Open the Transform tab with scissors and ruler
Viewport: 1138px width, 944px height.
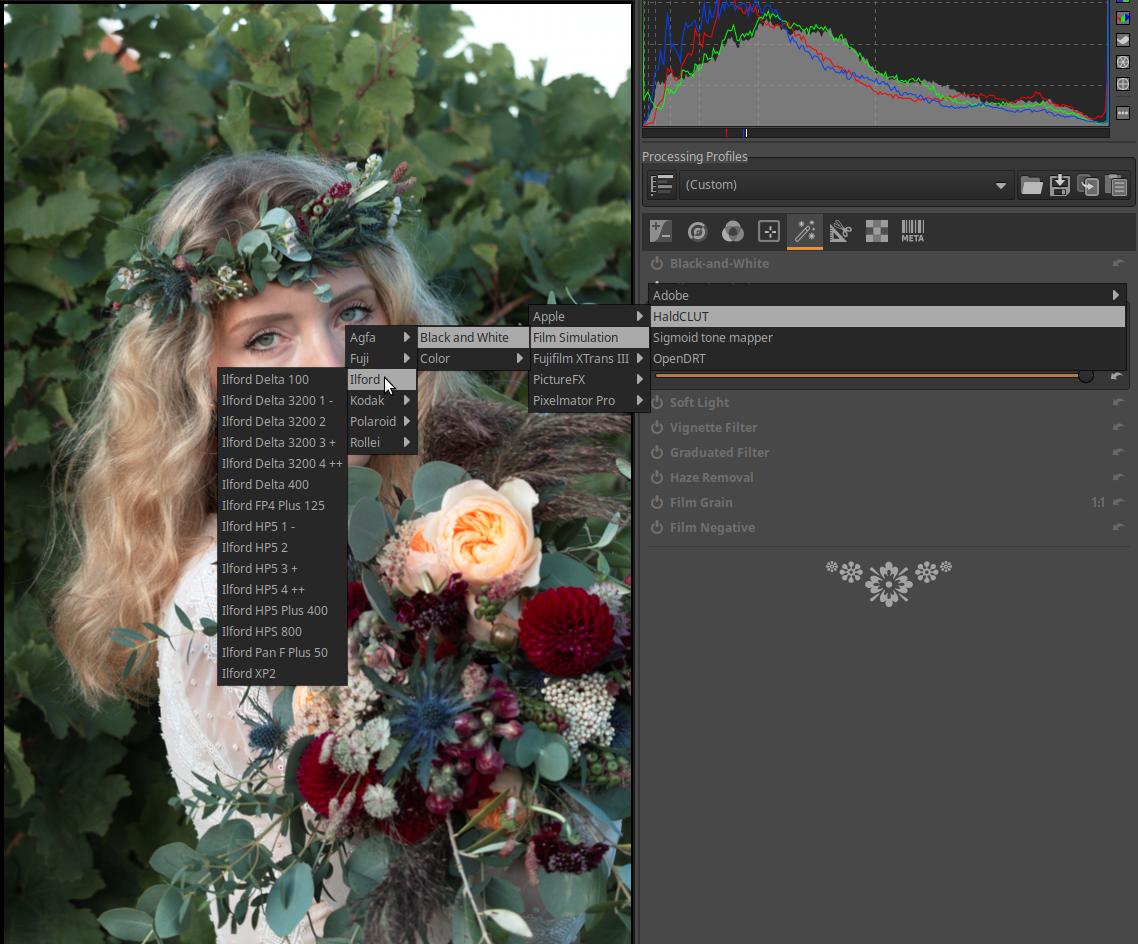(840, 232)
